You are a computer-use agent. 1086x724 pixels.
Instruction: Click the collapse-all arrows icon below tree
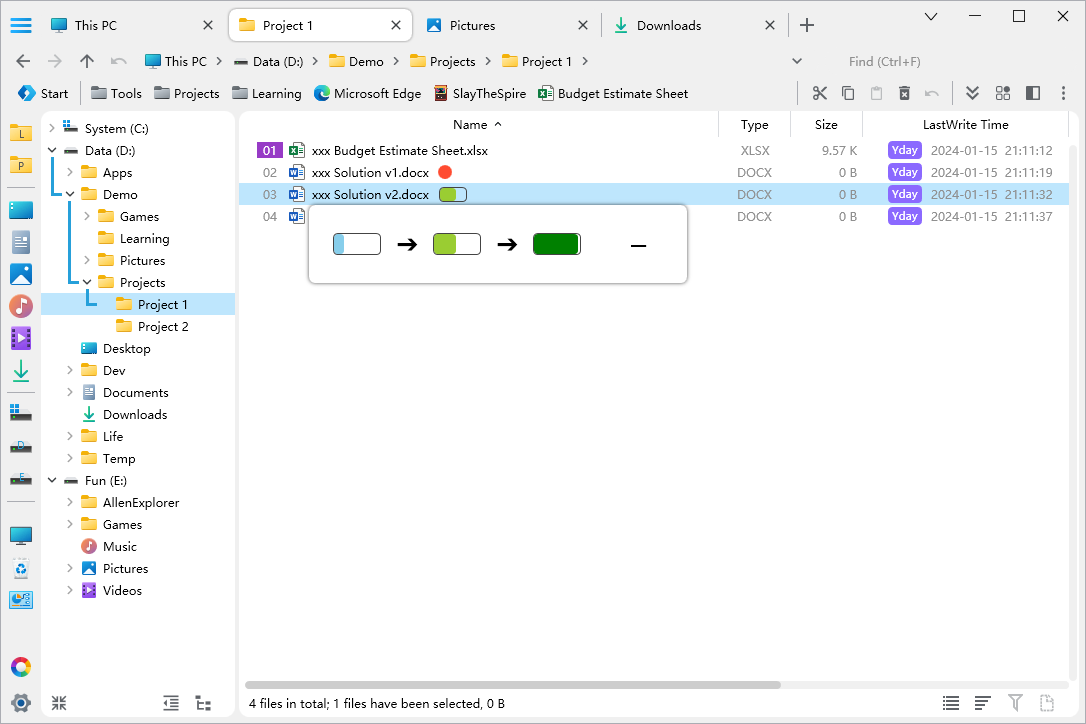59,703
